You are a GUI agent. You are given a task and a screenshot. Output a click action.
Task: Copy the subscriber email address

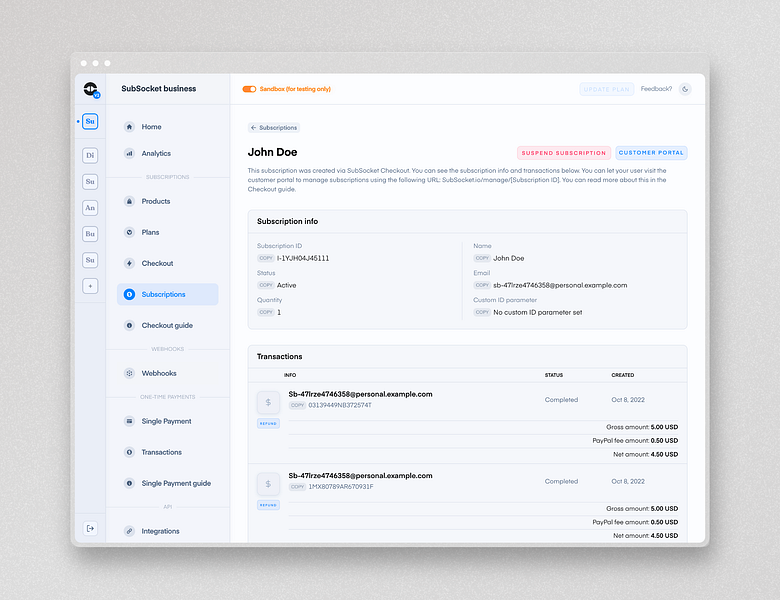(x=482, y=285)
